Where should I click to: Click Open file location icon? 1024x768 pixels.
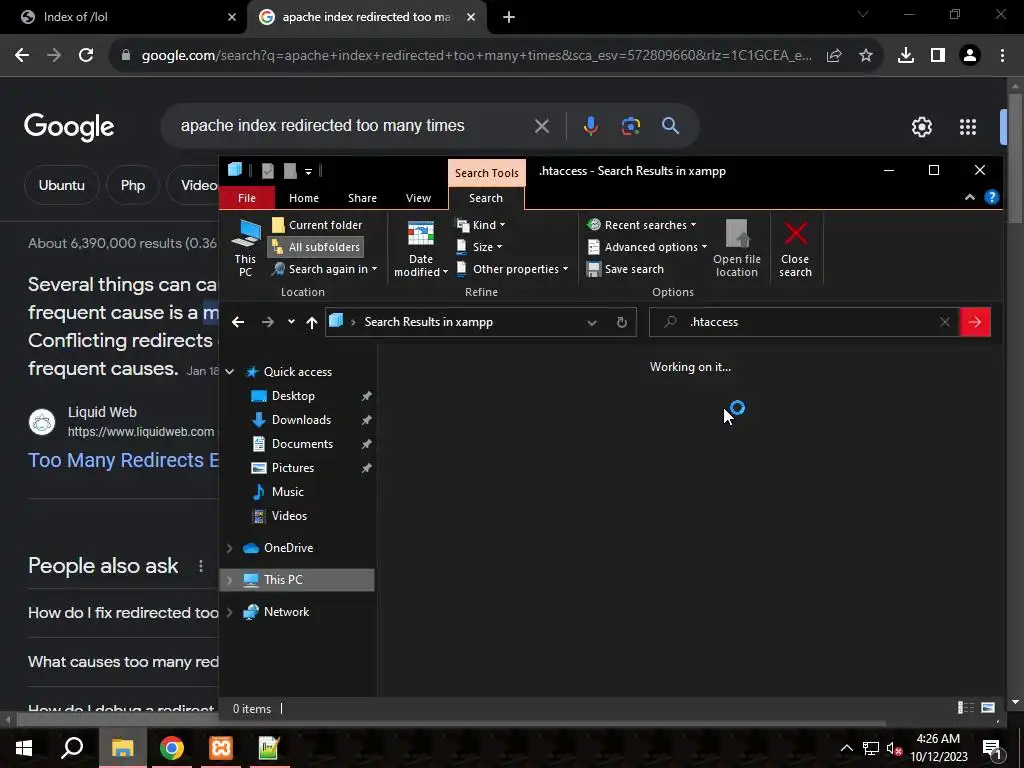[x=737, y=249]
